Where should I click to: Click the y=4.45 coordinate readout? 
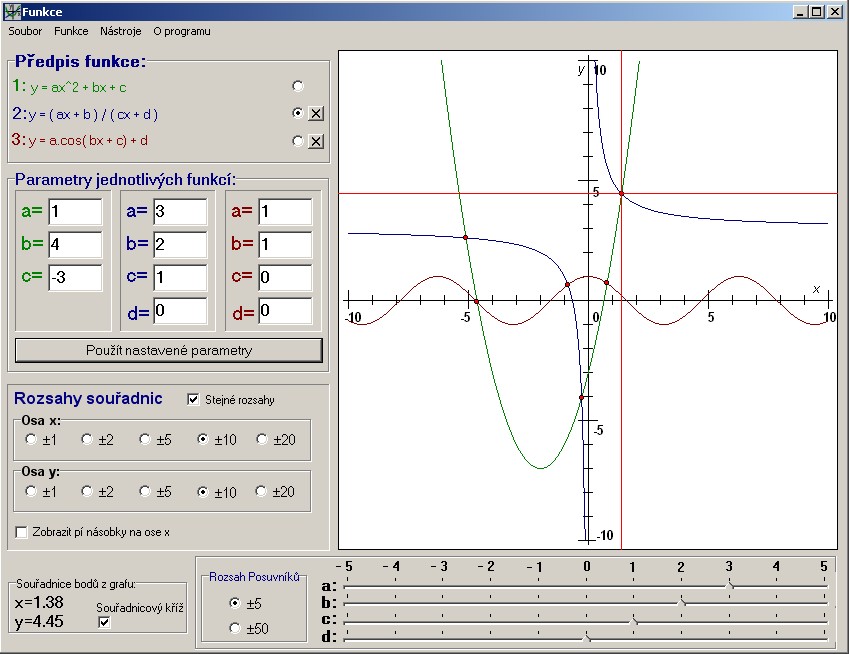[39, 621]
